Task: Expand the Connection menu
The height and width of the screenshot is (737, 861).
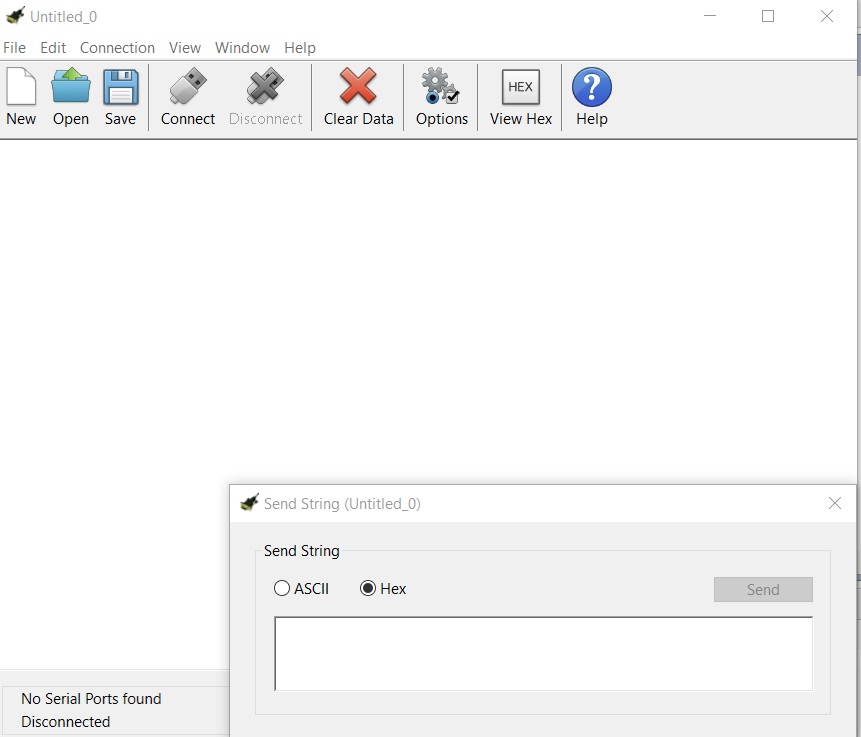Action: coord(117,48)
